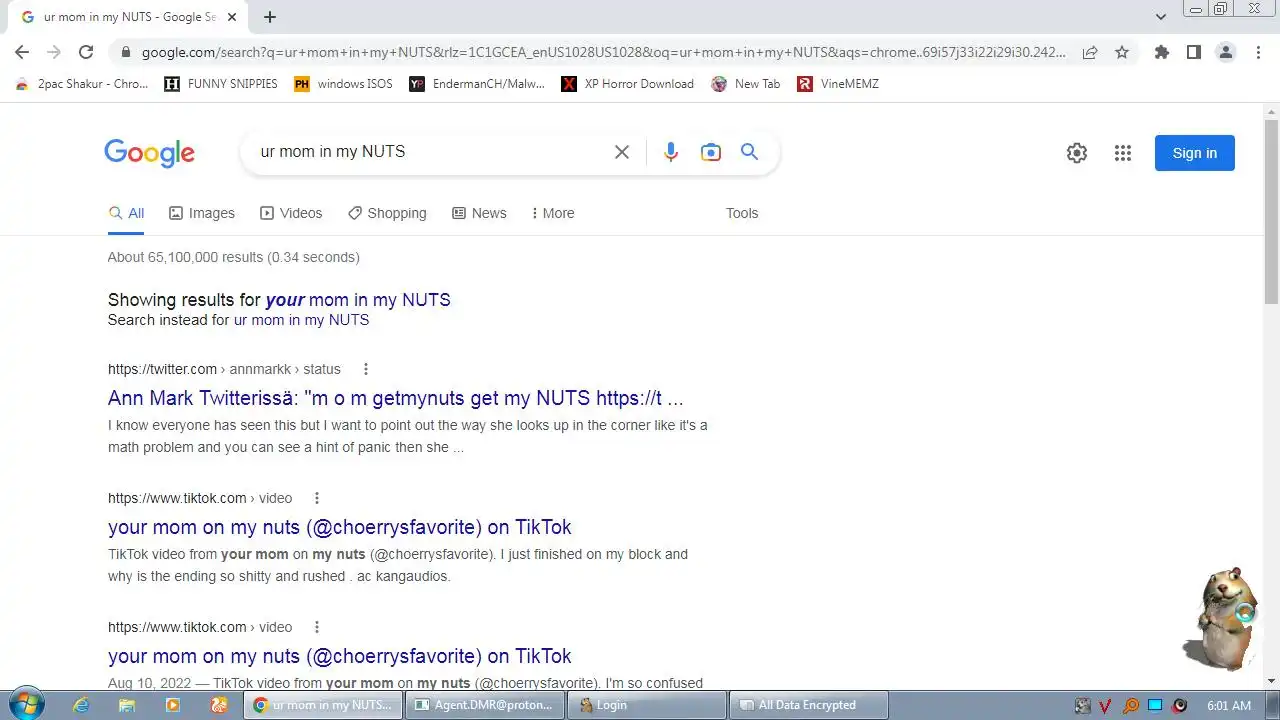Screen dimensions: 1280x720
Task: Open EndermanCH/Malw... bookmark
Action: [x=478, y=84]
